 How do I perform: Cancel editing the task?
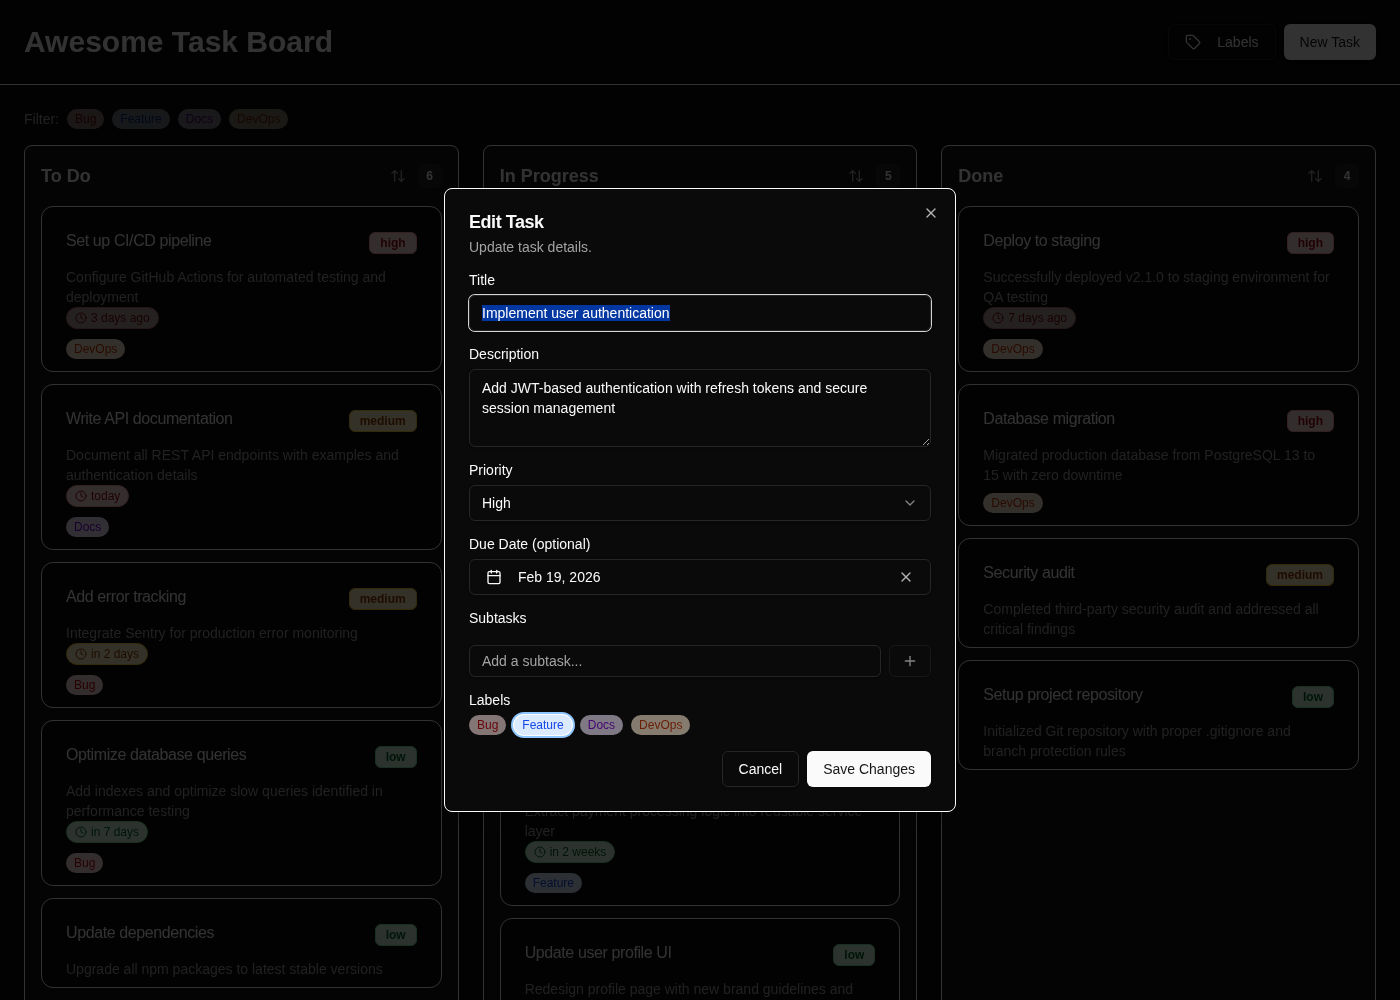point(760,769)
